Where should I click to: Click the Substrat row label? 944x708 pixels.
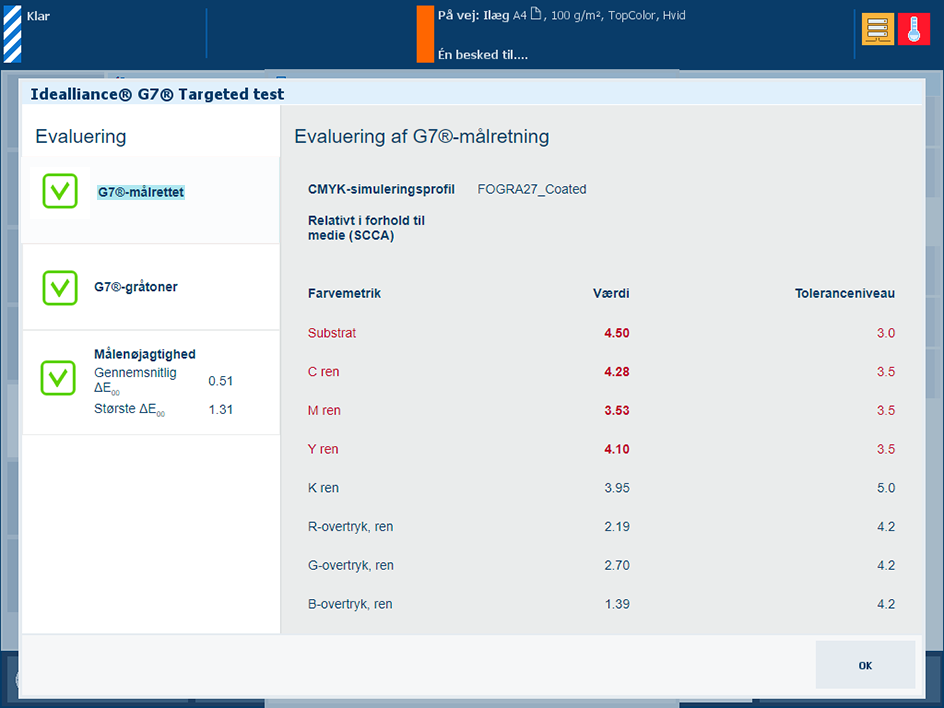(x=332, y=333)
